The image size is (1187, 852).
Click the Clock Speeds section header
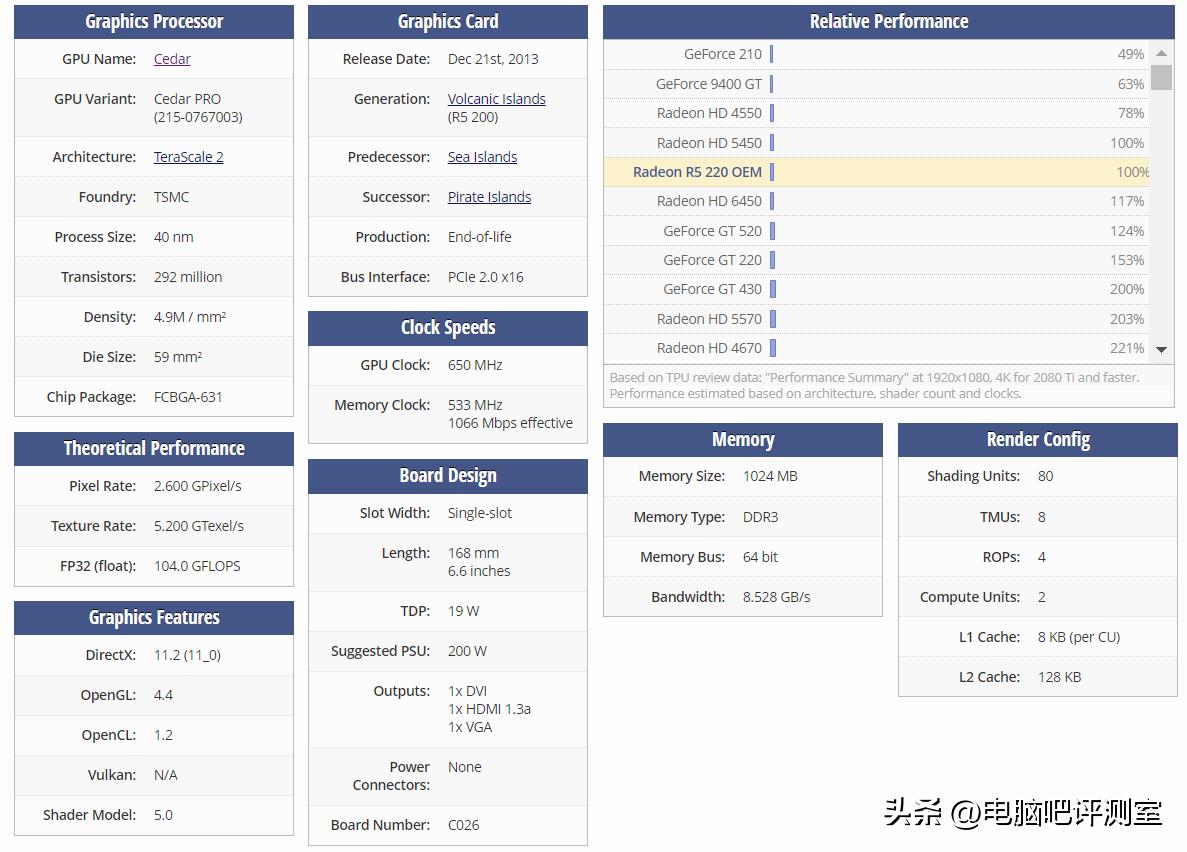pyautogui.click(x=447, y=327)
